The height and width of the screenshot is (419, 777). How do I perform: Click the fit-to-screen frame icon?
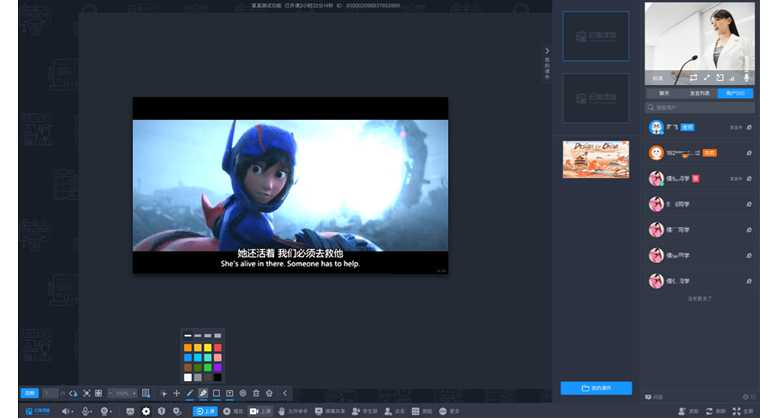point(87,393)
